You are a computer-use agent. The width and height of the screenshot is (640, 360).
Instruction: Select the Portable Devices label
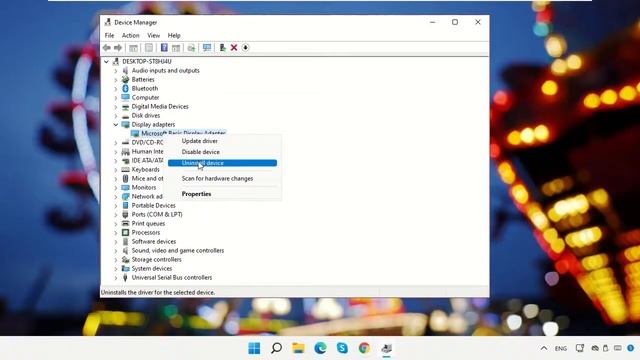[153, 205]
